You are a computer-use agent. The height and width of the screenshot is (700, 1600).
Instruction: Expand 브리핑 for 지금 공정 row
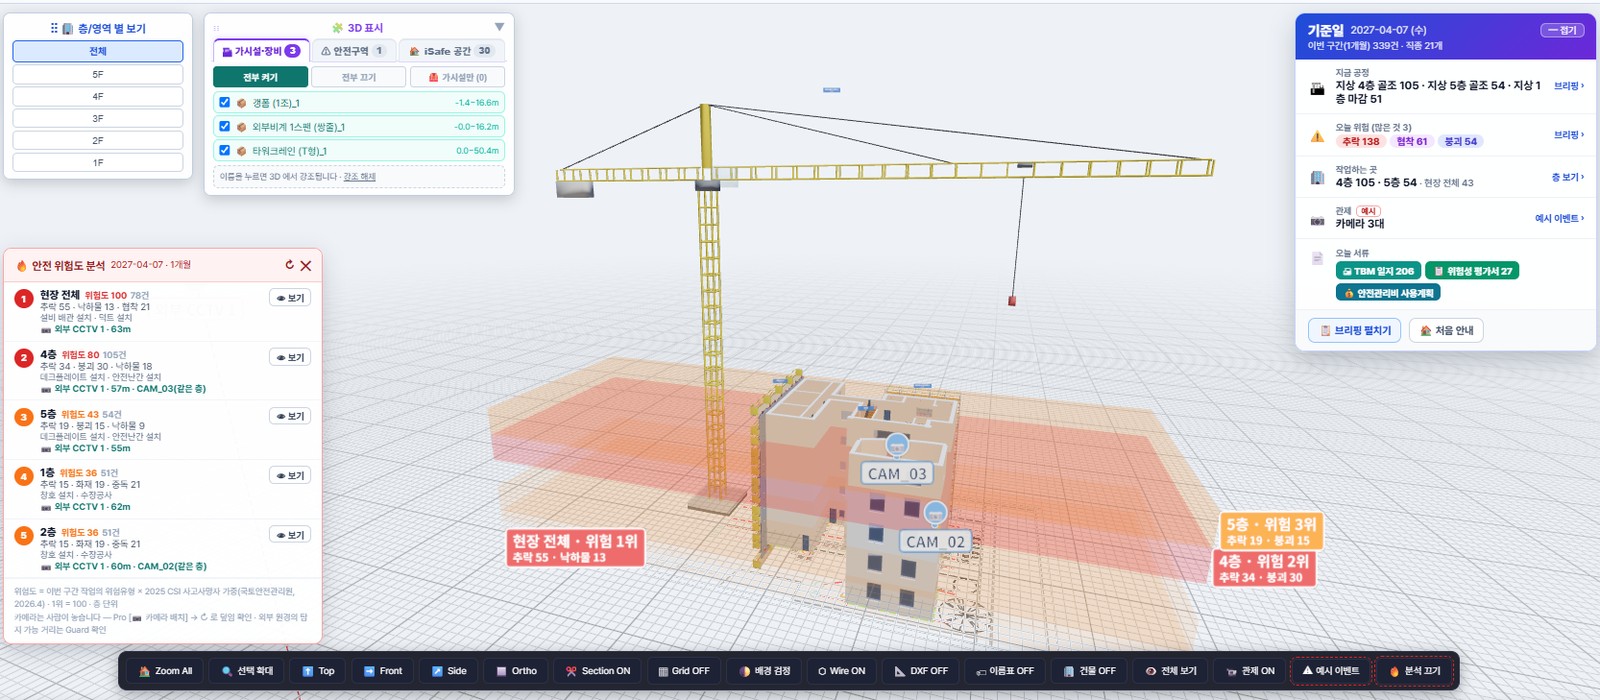tap(1569, 86)
